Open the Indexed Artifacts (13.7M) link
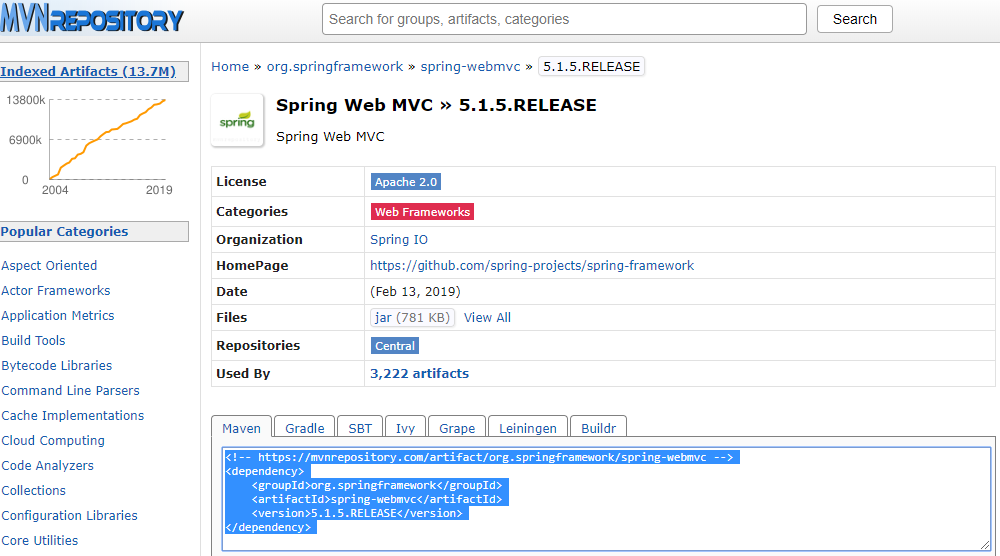 tap(88, 71)
